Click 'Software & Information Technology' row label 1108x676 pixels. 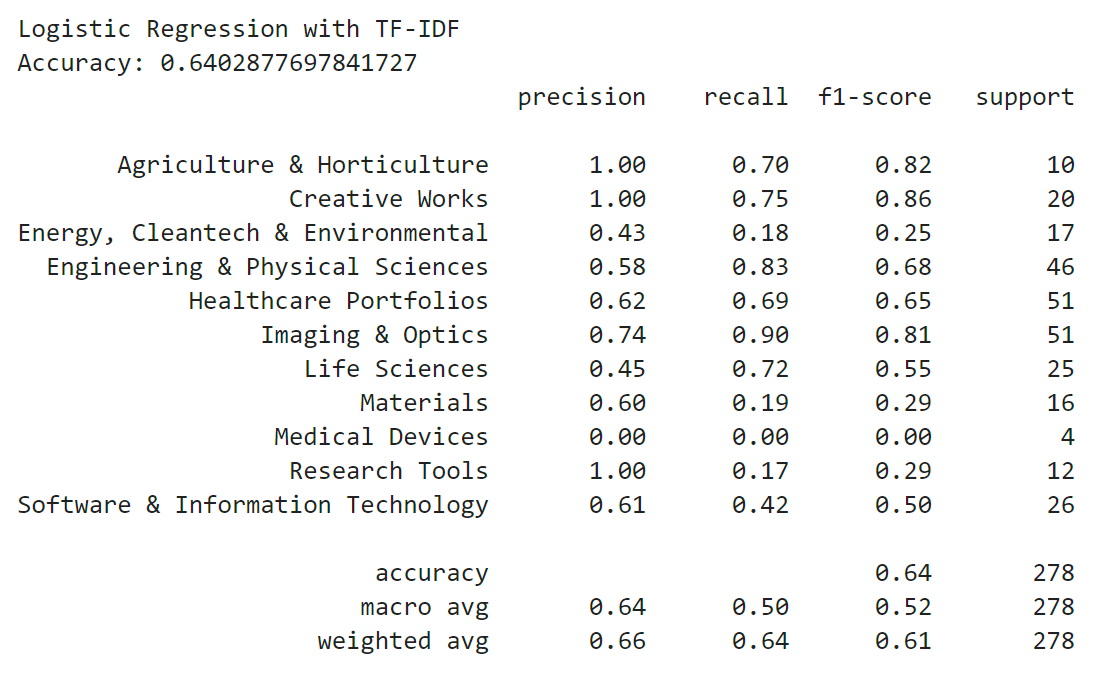tap(253, 505)
